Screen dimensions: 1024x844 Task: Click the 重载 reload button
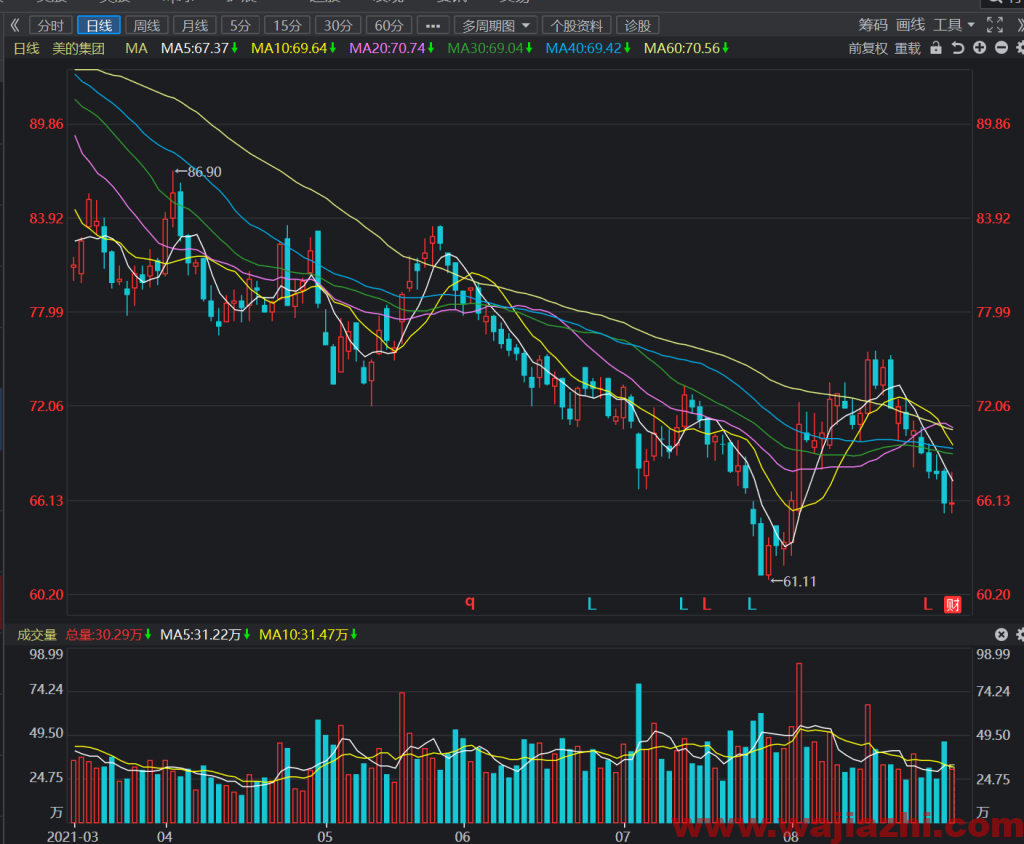click(x=908, y=48)
